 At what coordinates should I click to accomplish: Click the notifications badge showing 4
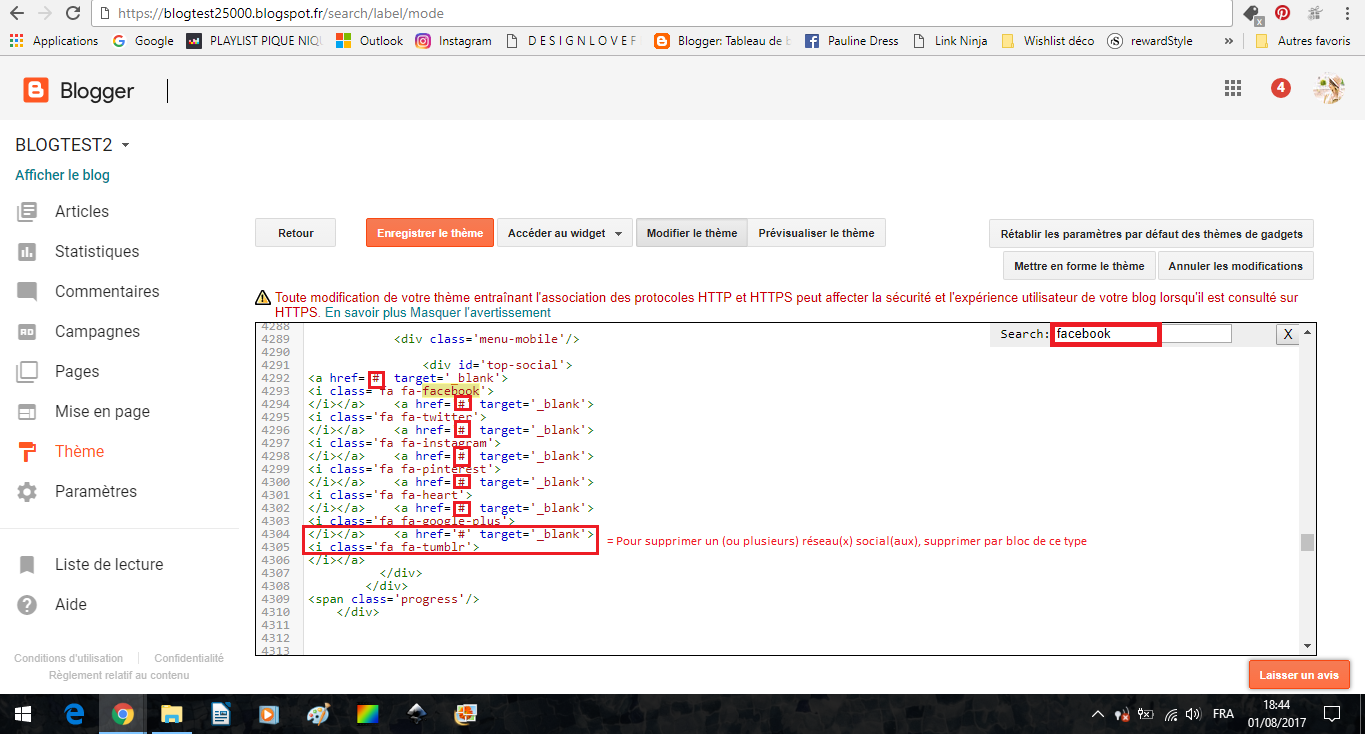coord(1280,88)
